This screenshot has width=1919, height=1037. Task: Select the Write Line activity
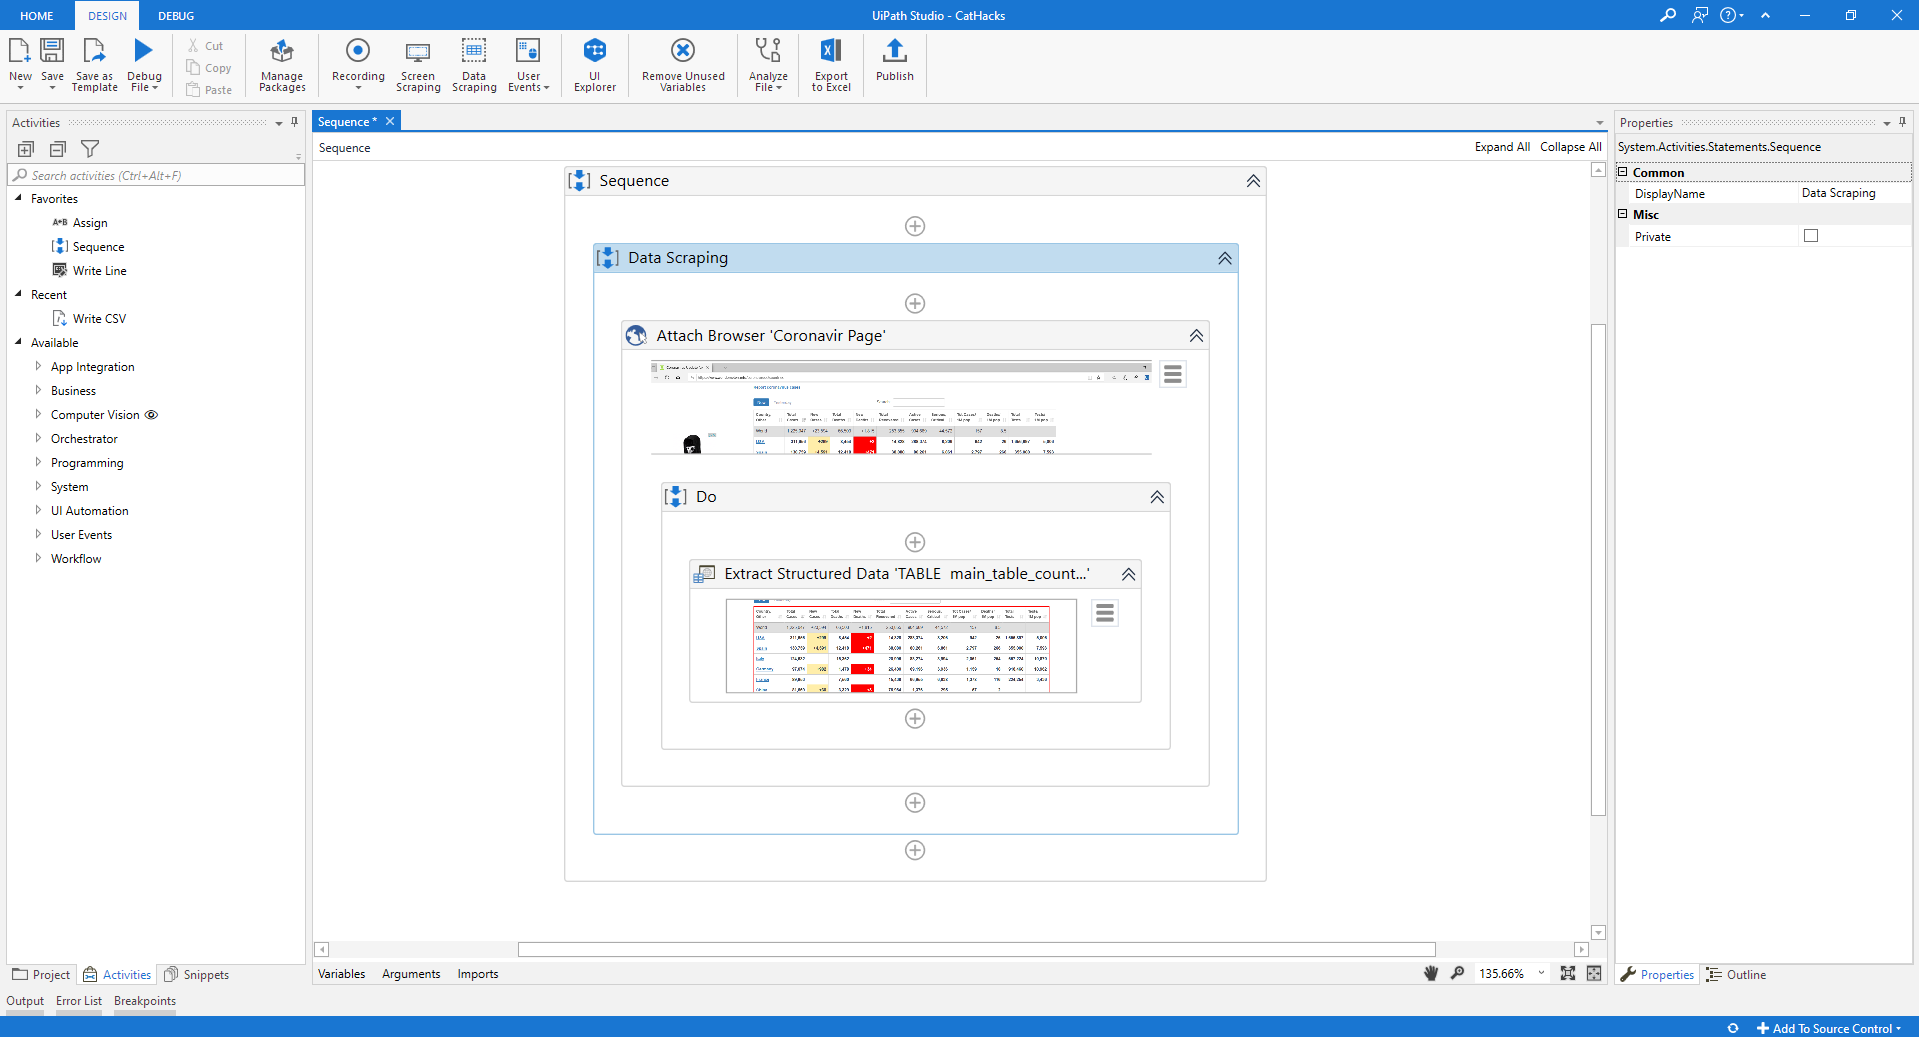pyautogui.click(x=90, y=271)
